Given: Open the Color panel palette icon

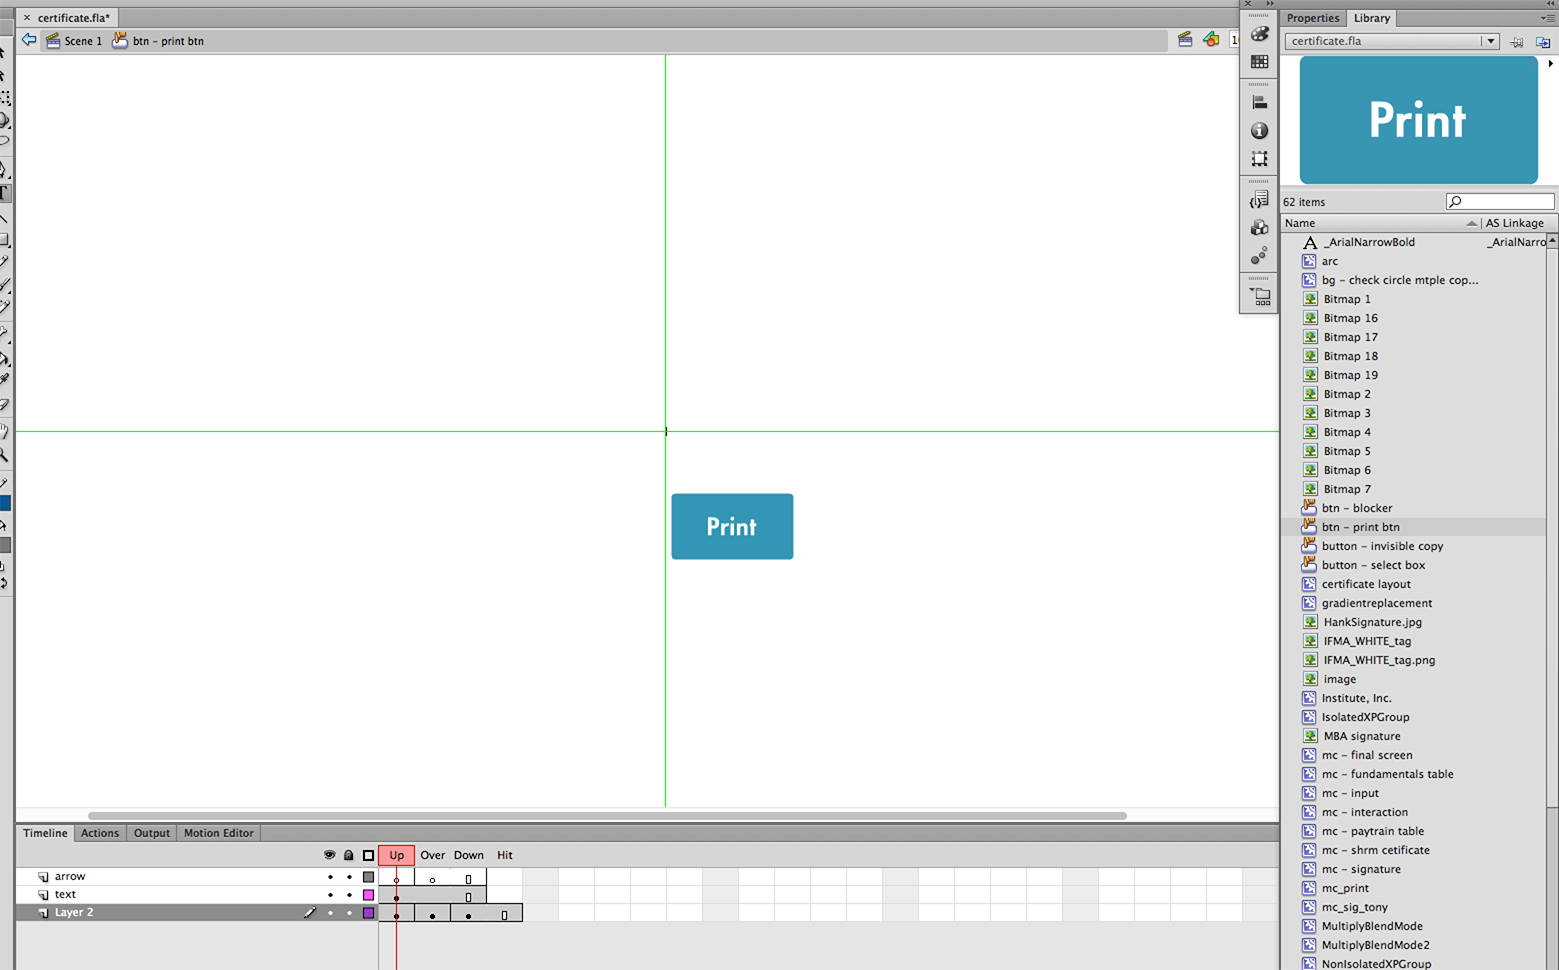Looking at the screenshot, I should click(1259, 34).
